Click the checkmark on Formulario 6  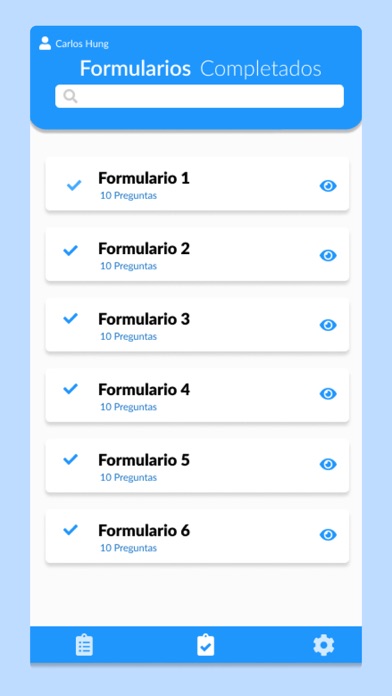71,529
